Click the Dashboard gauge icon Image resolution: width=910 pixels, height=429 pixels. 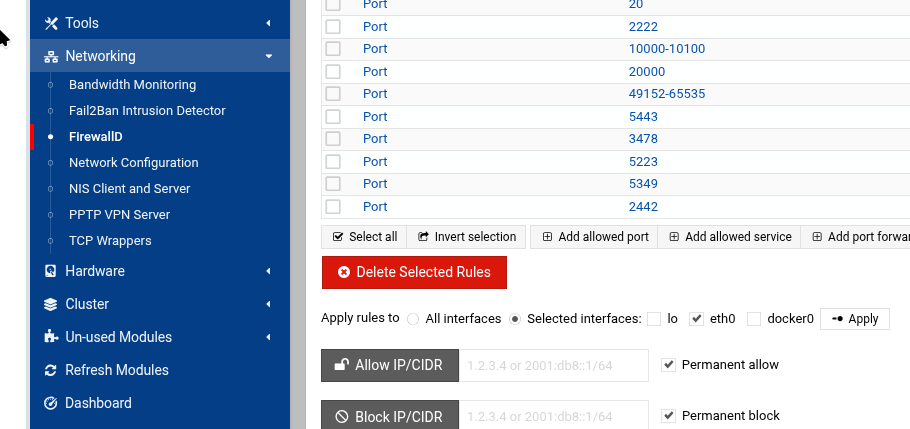pos(51,403)
